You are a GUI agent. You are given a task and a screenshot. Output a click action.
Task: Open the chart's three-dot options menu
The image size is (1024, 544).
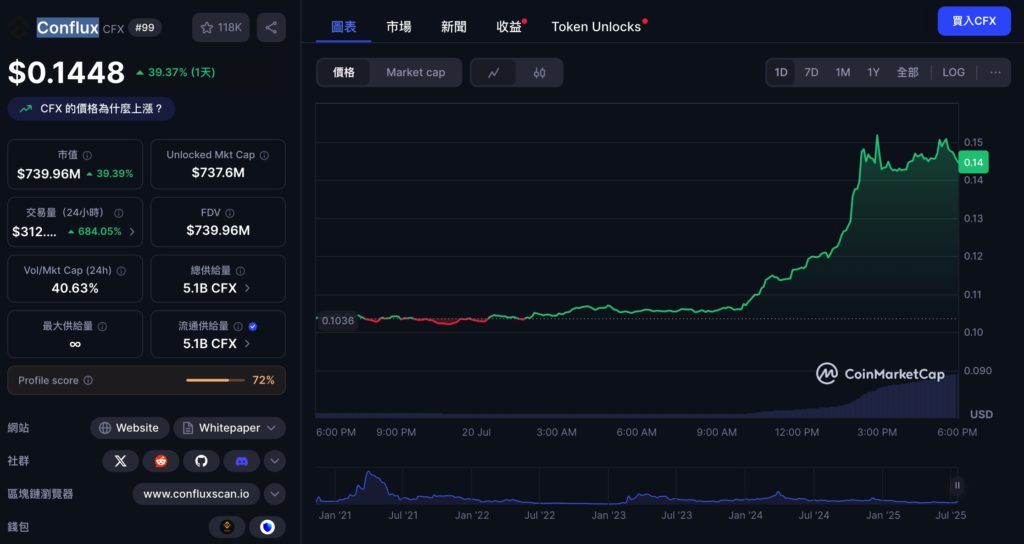click(x=995, y=72)
